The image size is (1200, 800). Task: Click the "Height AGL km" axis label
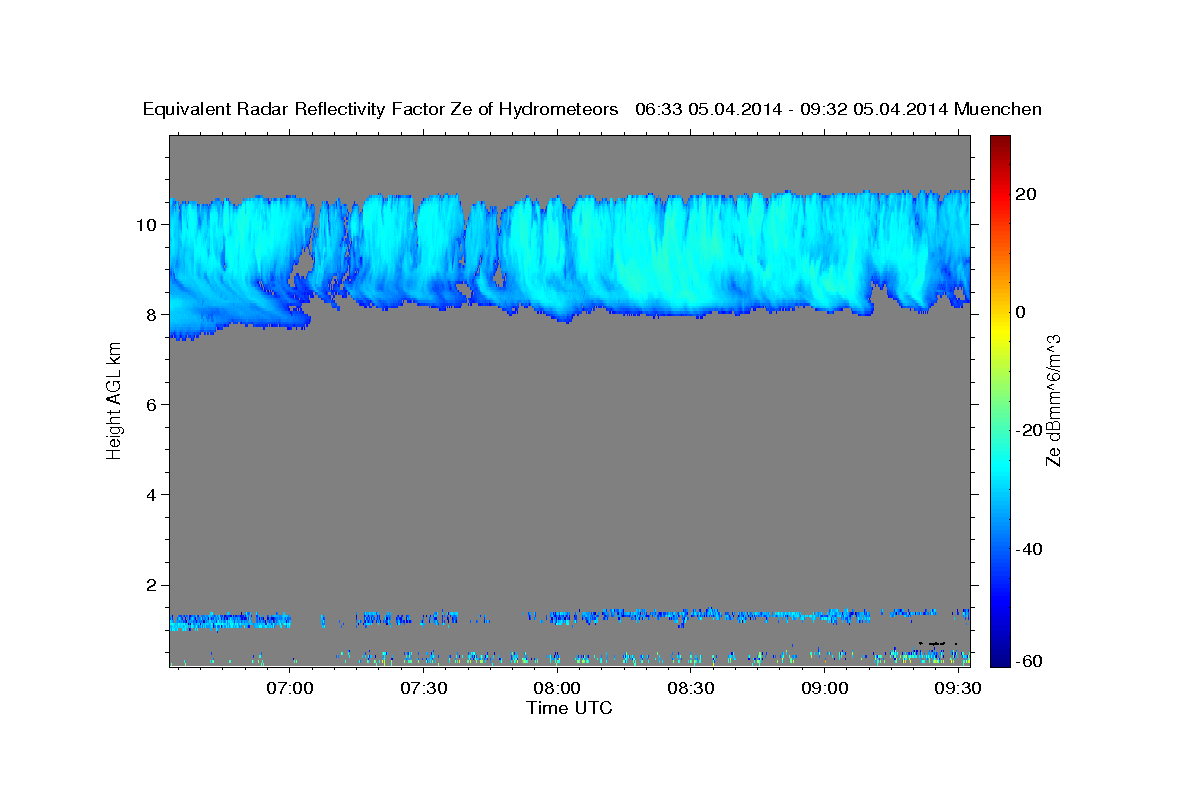point(114,401)
